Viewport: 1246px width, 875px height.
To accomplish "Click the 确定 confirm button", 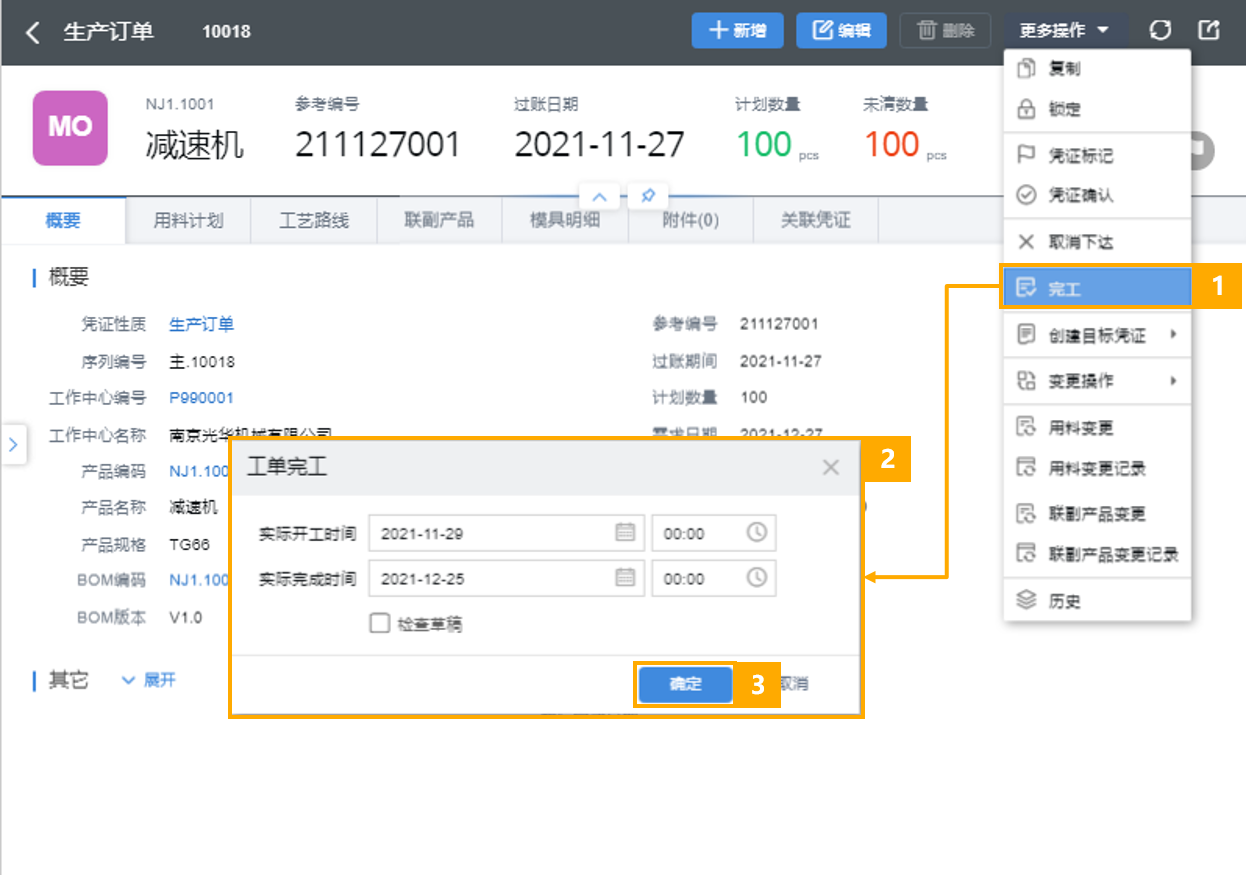I will (686, 684).
